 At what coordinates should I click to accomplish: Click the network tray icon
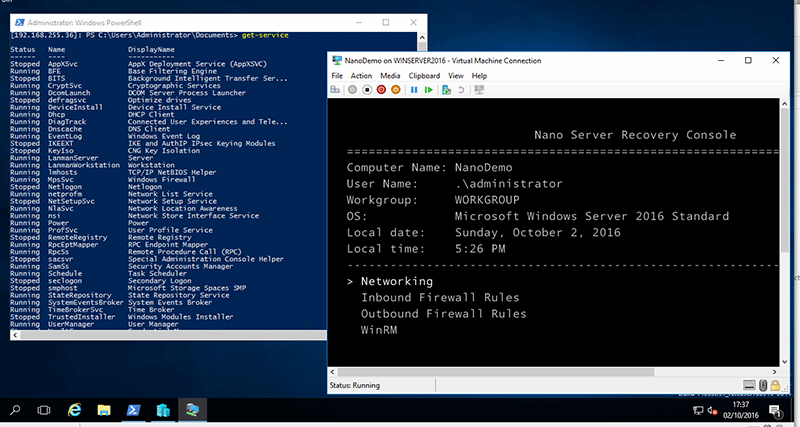pos(697,410)
